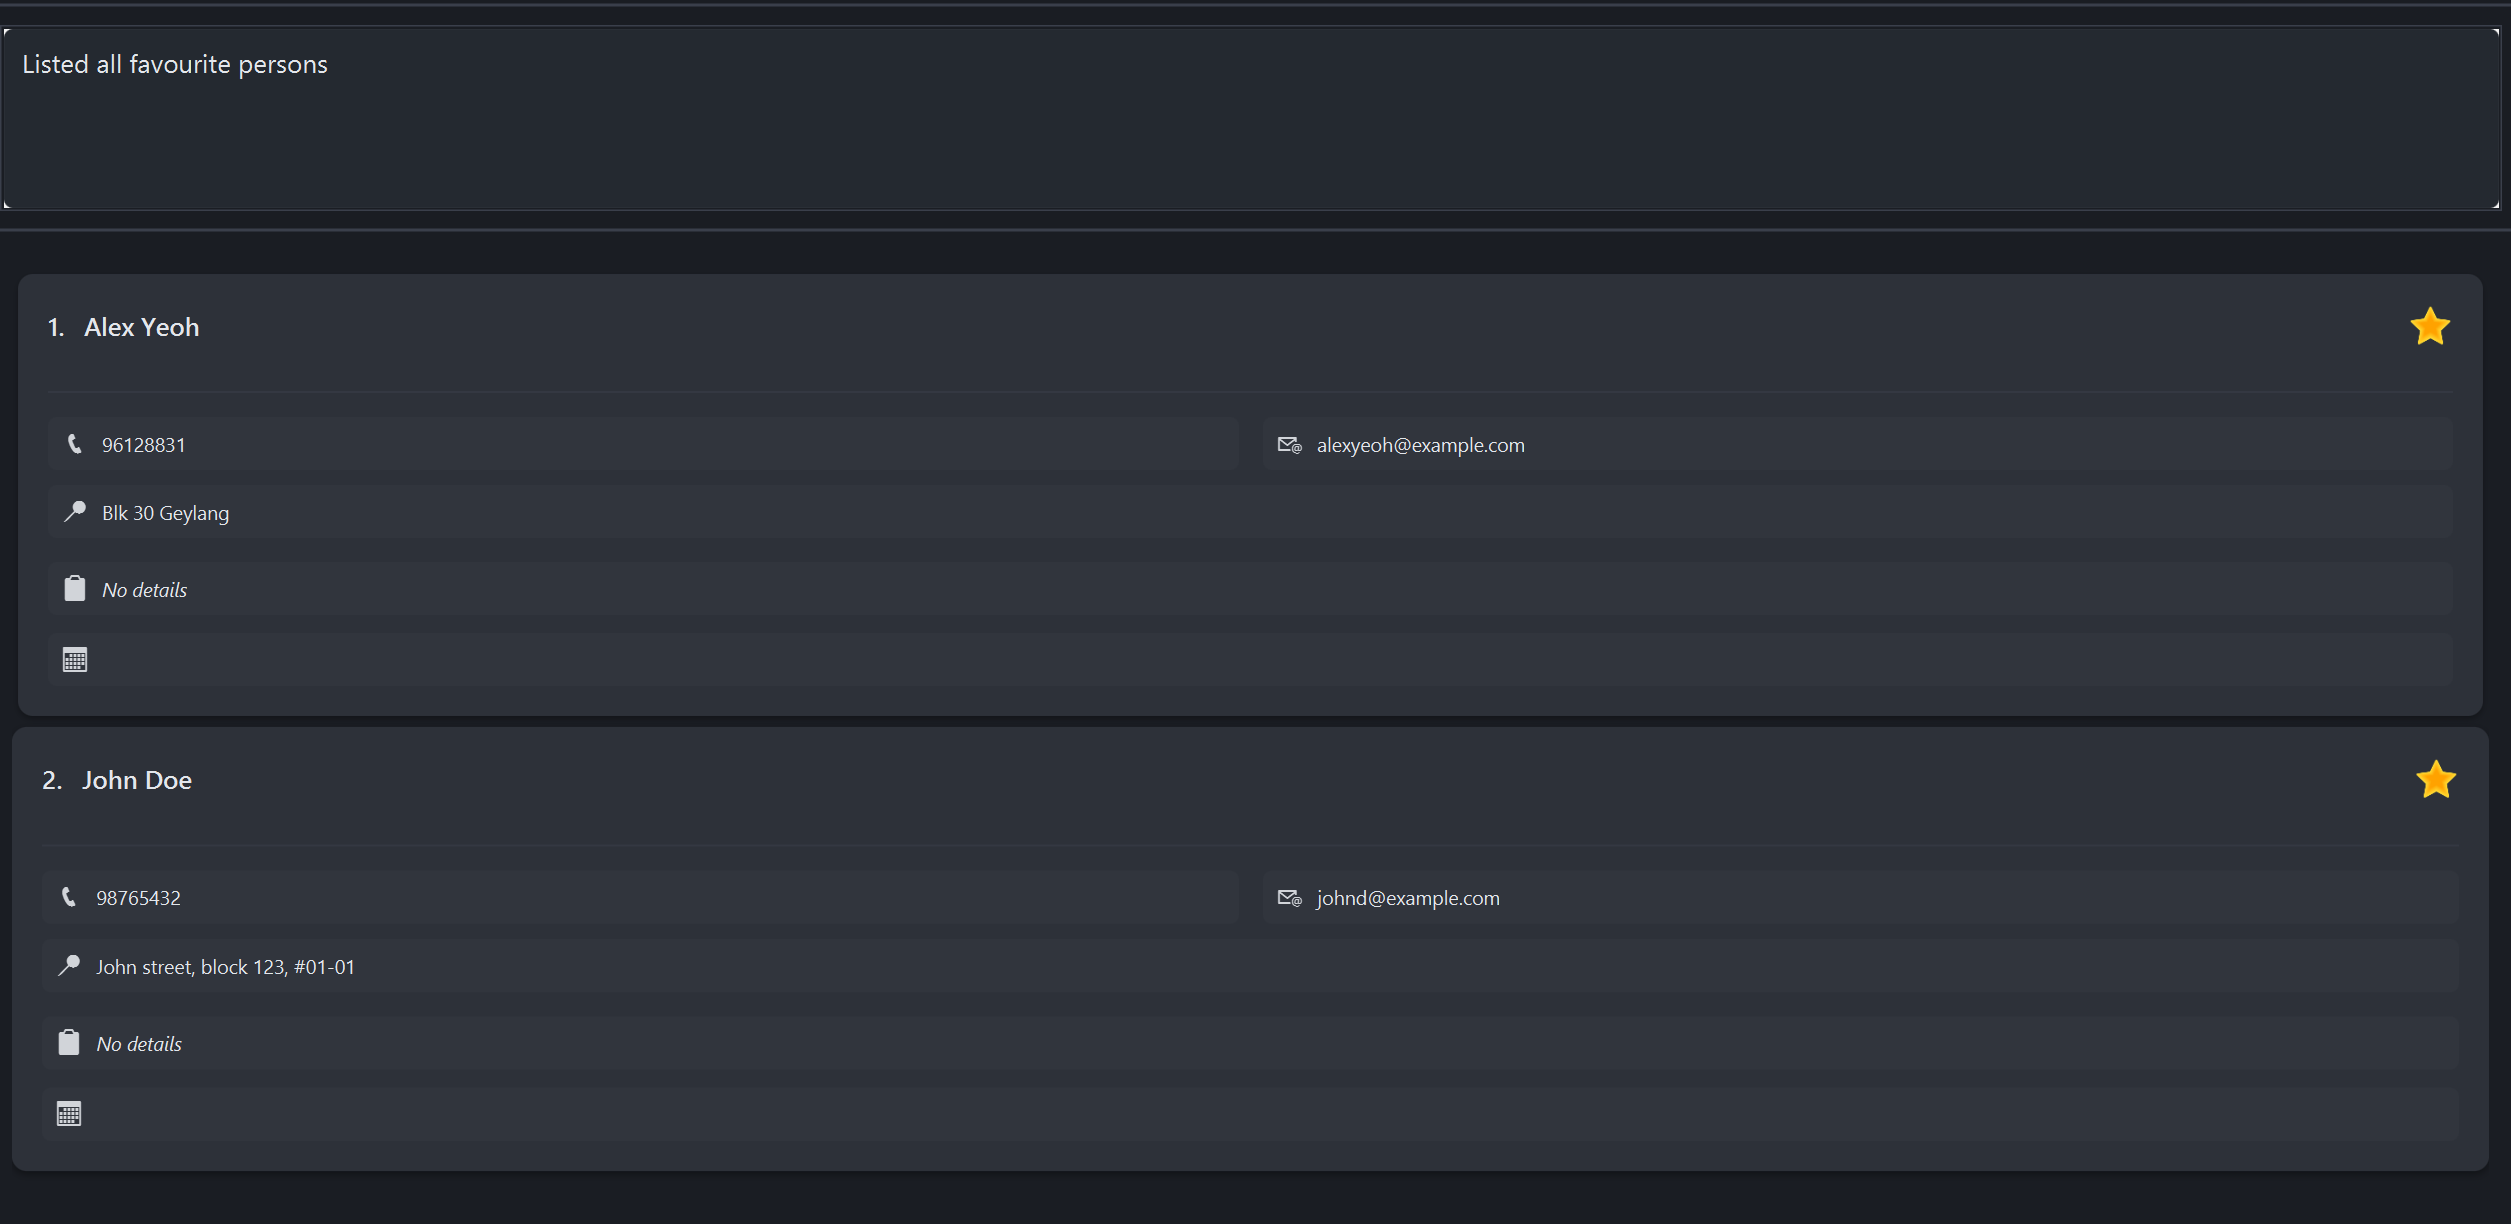
Task: Click the phone icon beside 98765432
Action: tap(69, 897)
